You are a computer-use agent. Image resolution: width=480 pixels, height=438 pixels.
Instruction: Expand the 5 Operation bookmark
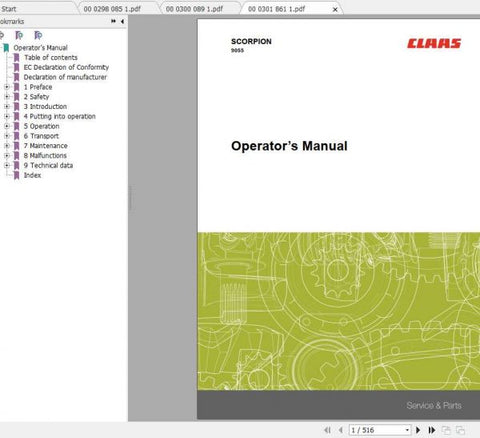pyautogui.click(x=7, y=126)
